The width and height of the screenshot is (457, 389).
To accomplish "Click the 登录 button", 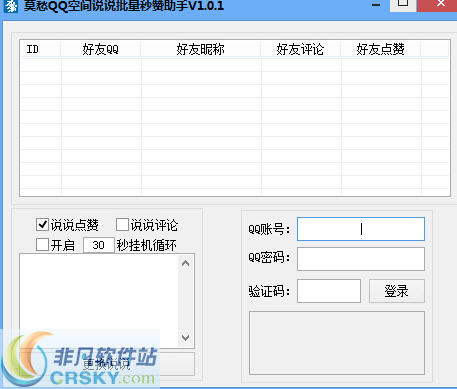I will click(397, 291).
